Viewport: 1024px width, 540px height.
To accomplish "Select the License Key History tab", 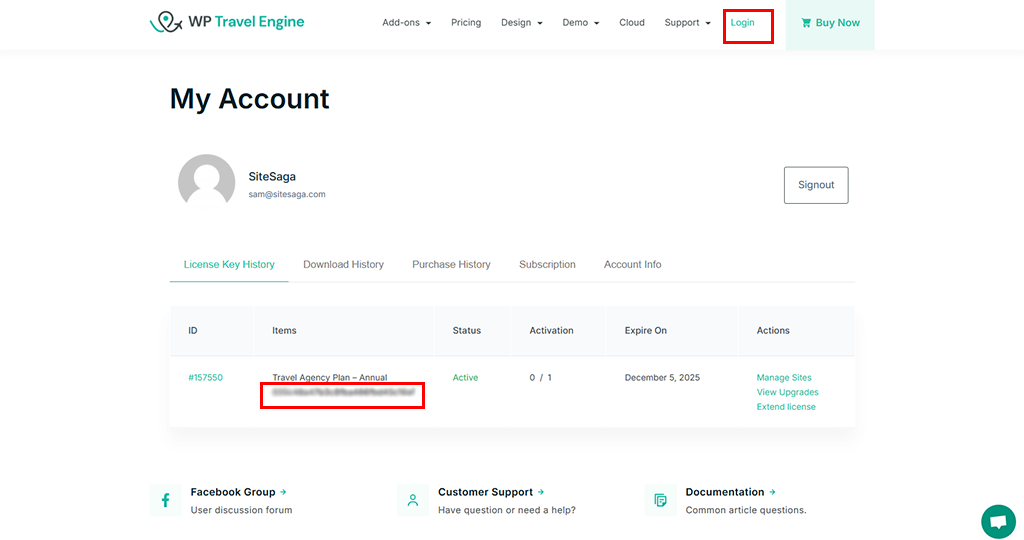I will pyautogui.click(x=229, y=264).
